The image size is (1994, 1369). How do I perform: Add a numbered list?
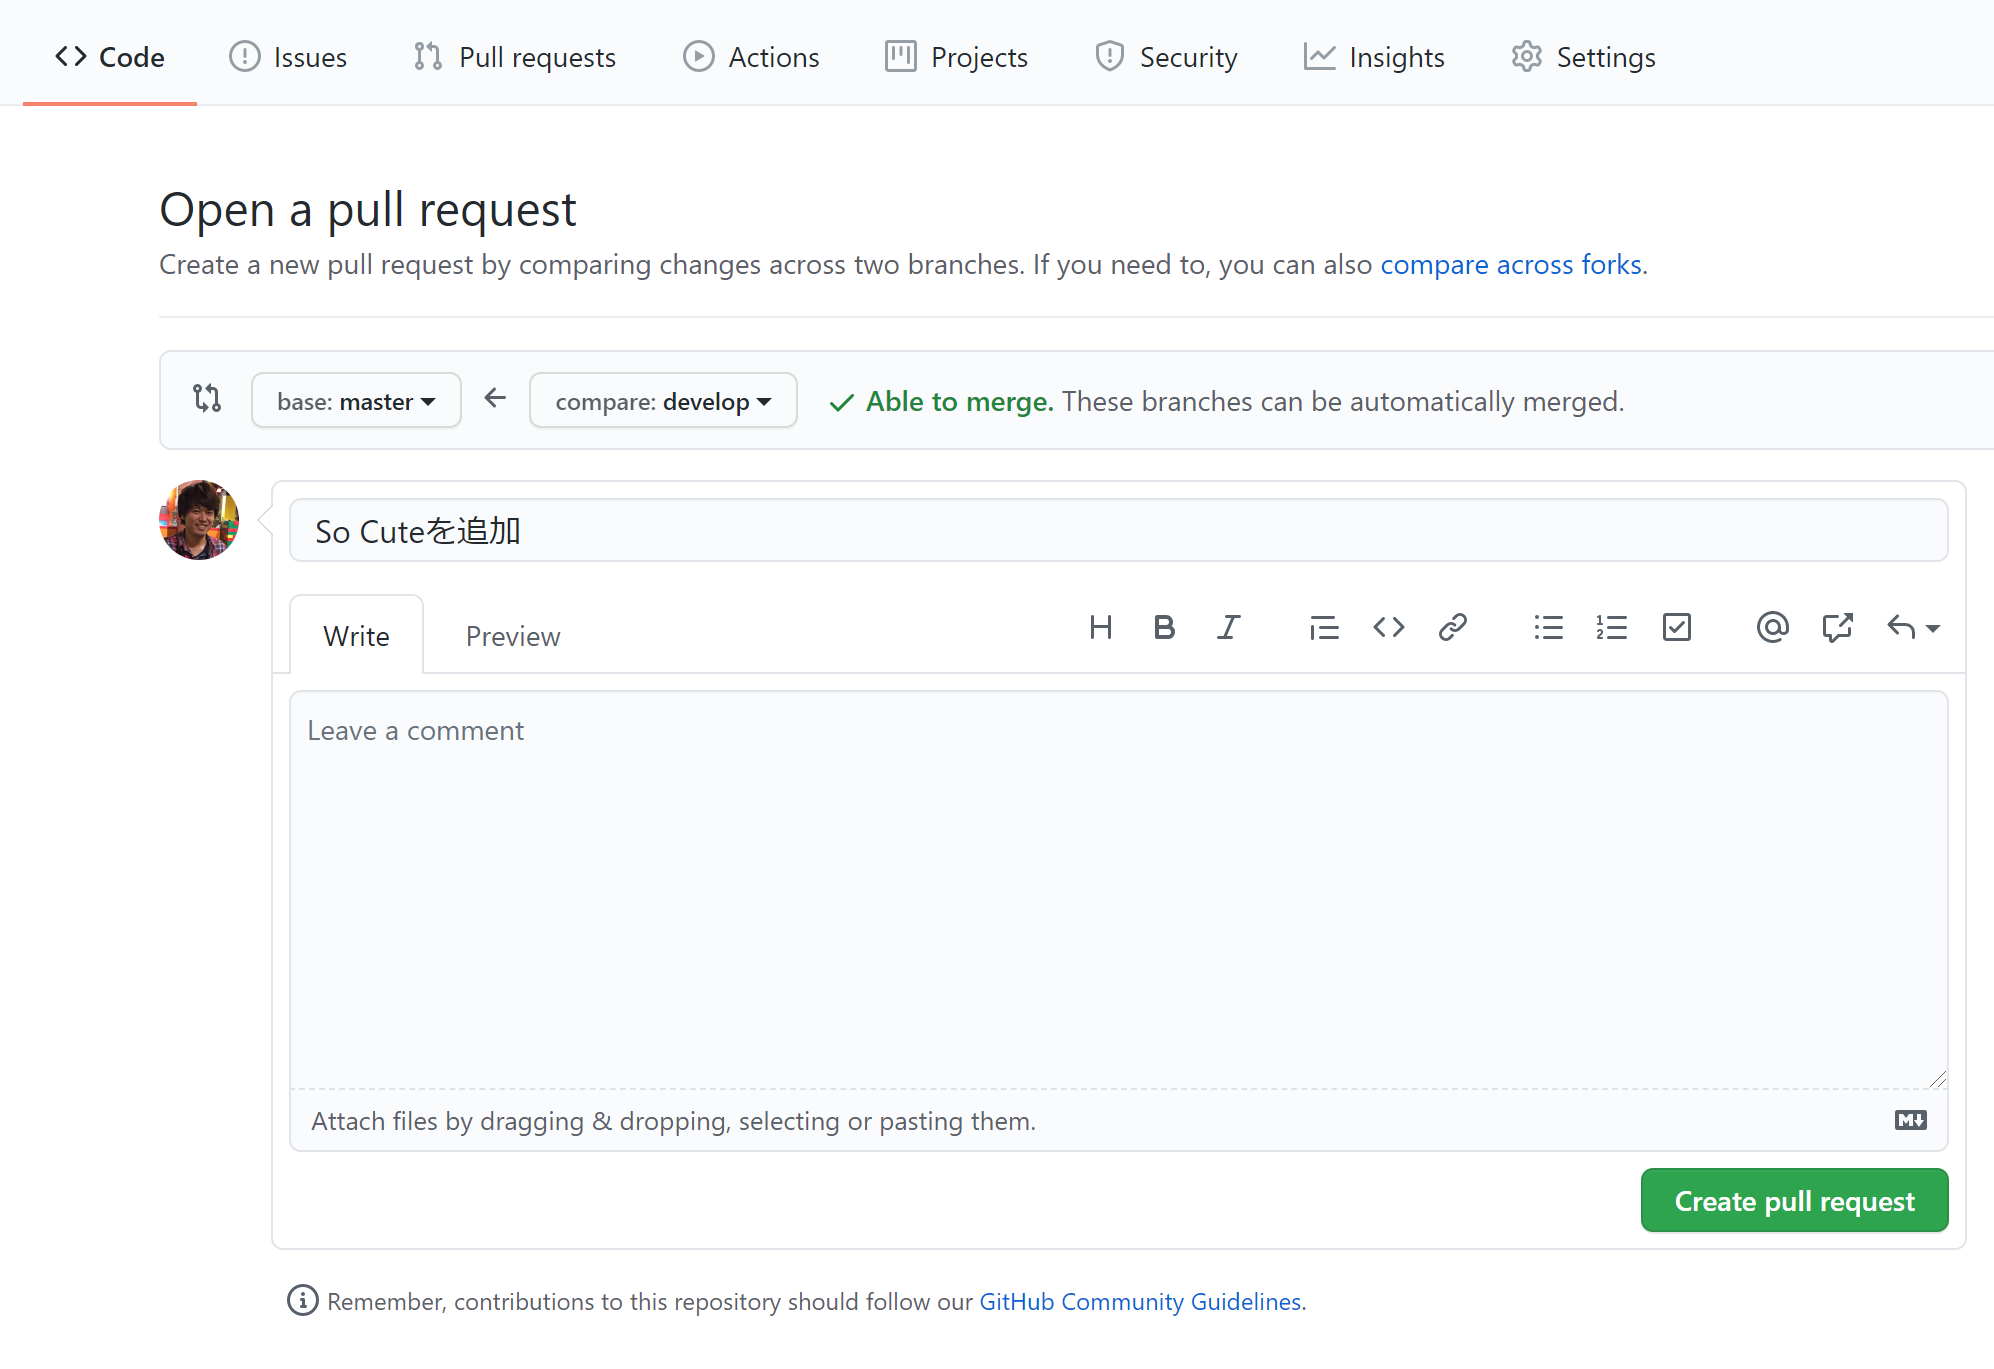point(1612,627)
